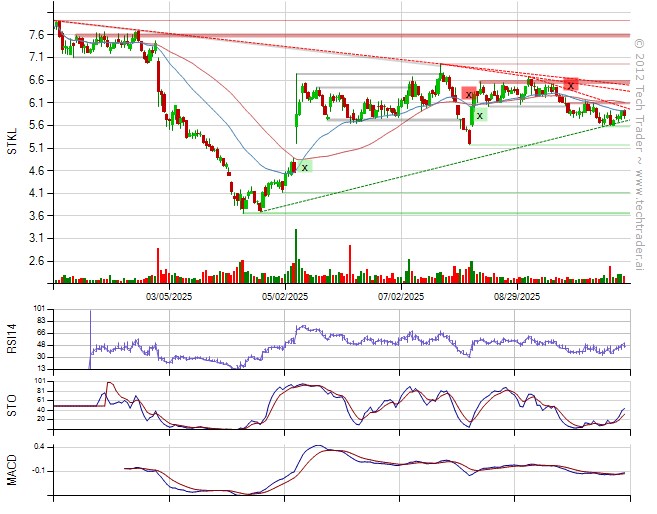Select the STO indicator label
657x514 pixels.
(x=13, y=405)
